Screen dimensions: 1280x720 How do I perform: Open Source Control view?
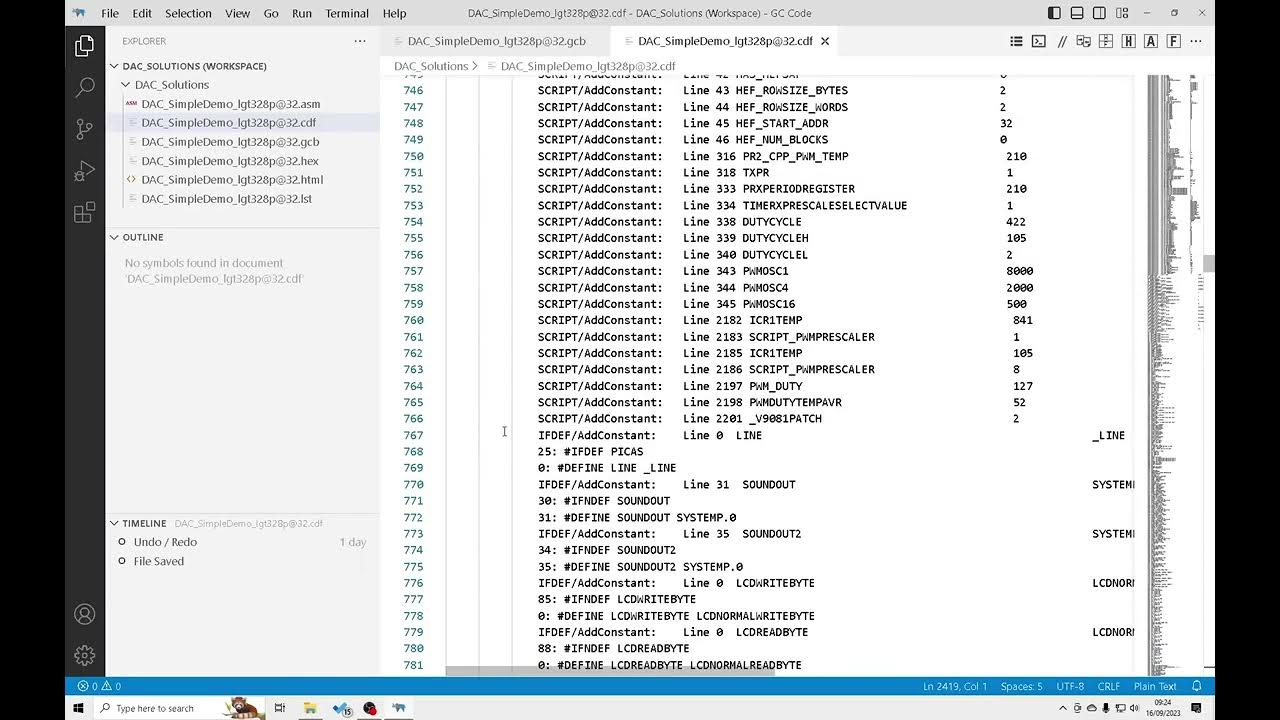point(85,129)
